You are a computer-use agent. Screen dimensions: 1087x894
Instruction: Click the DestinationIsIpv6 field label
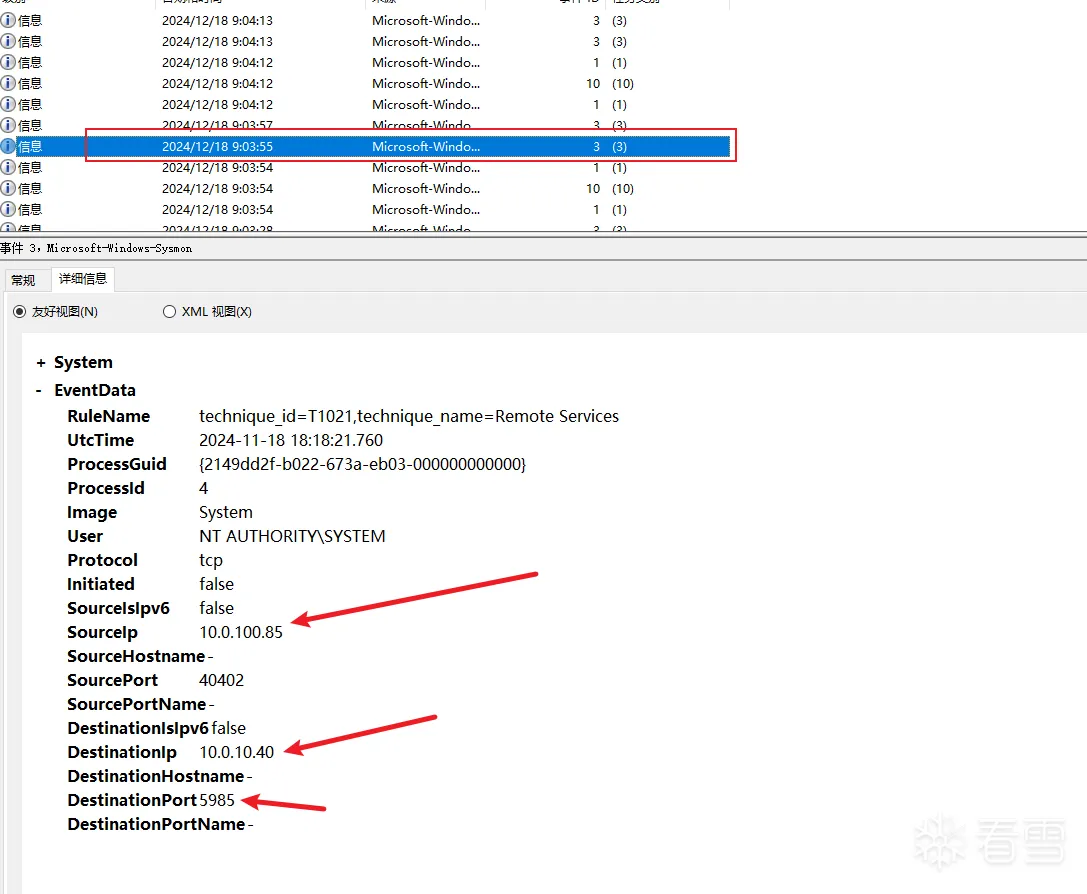point(138,728)
